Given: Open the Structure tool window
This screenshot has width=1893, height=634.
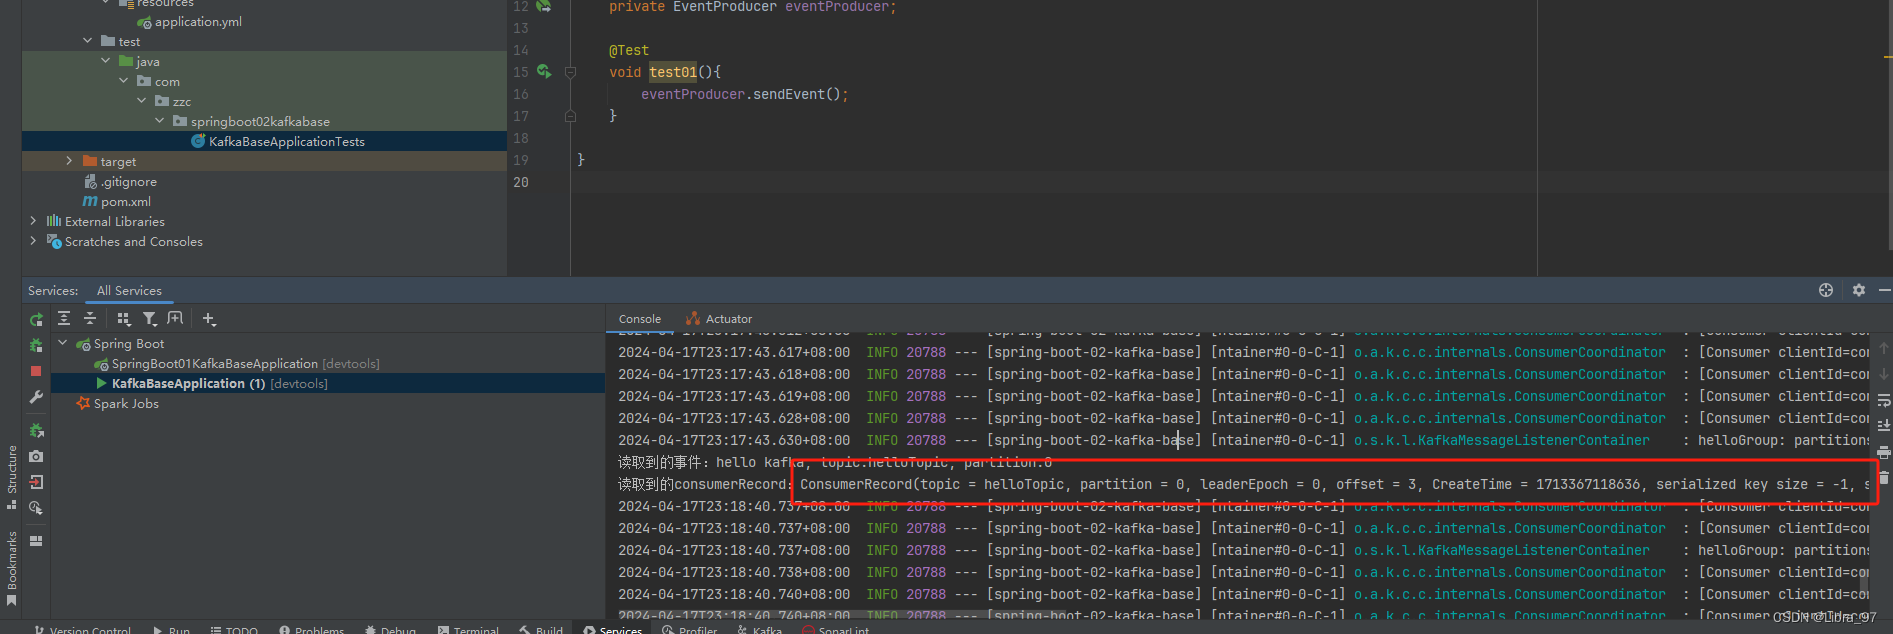Looking at the screenshot, I should click(12, 477).
